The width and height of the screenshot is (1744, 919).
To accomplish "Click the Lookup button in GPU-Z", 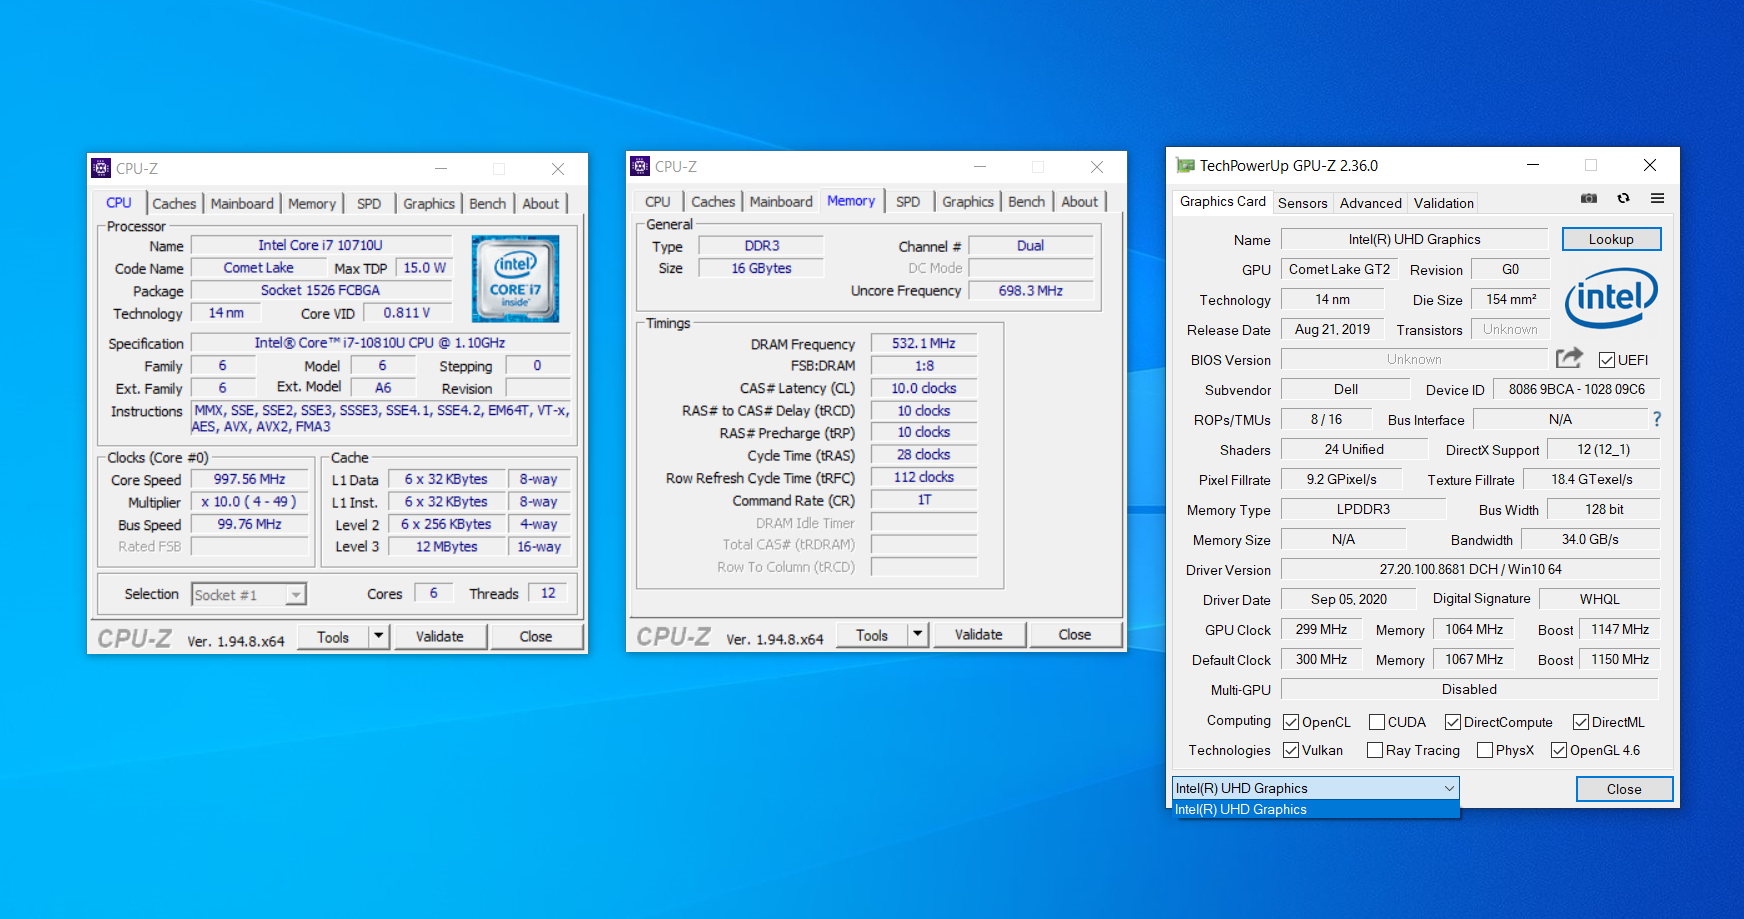I will coord(1611,239).
